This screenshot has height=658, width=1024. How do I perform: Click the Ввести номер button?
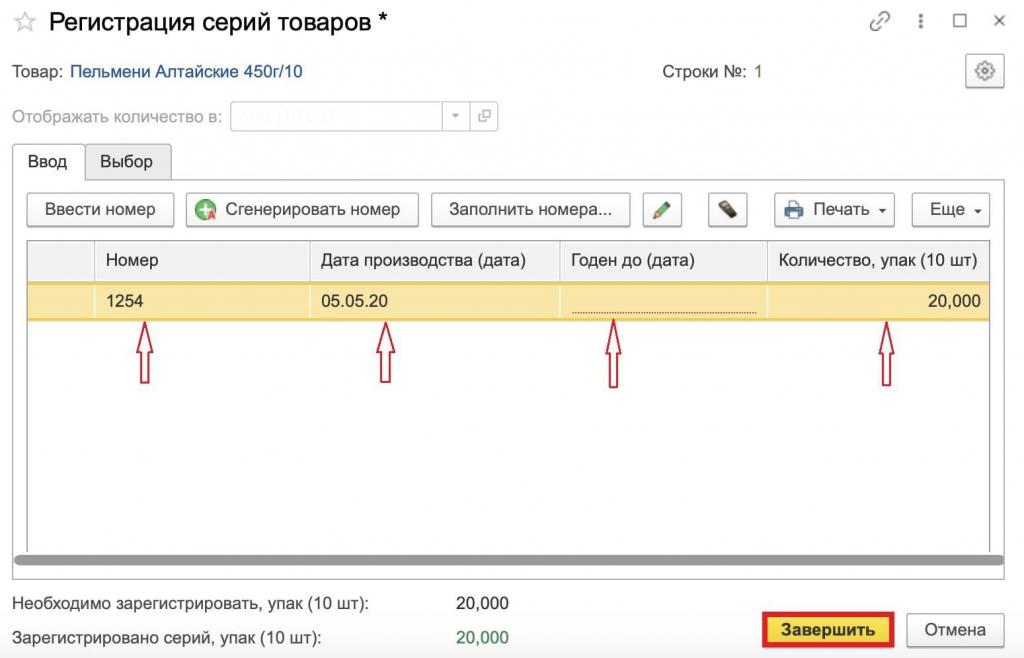(x=100, y=210)
